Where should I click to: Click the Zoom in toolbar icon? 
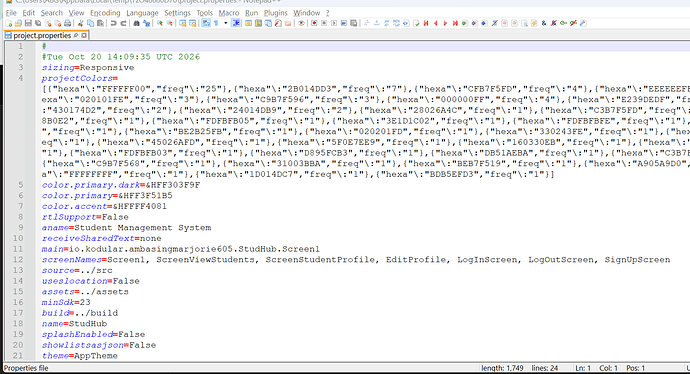[160, 23]
